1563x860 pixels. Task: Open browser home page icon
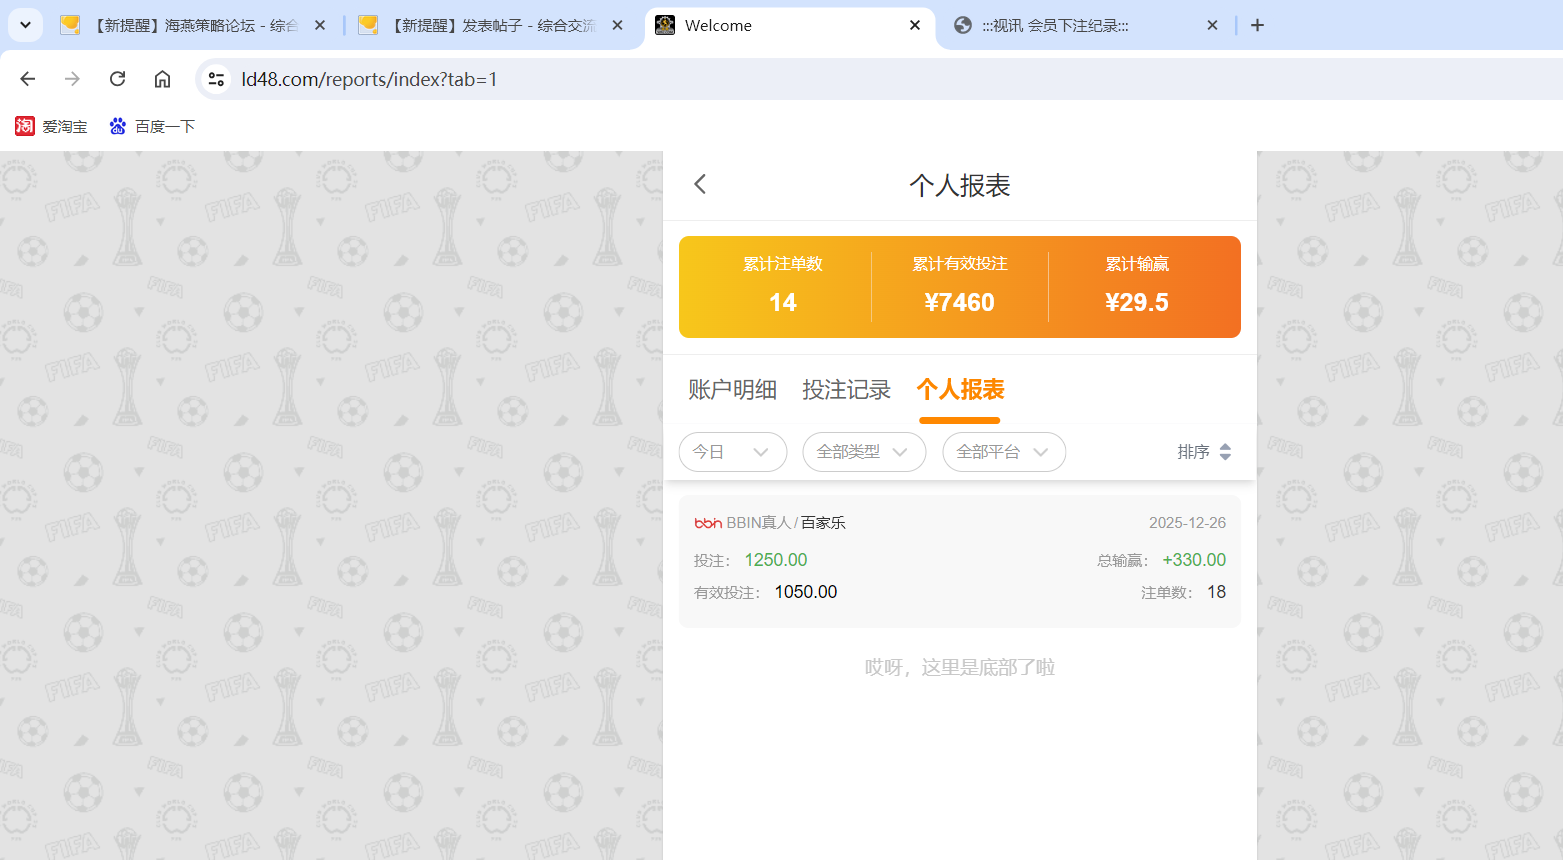(x=162, y=79)
